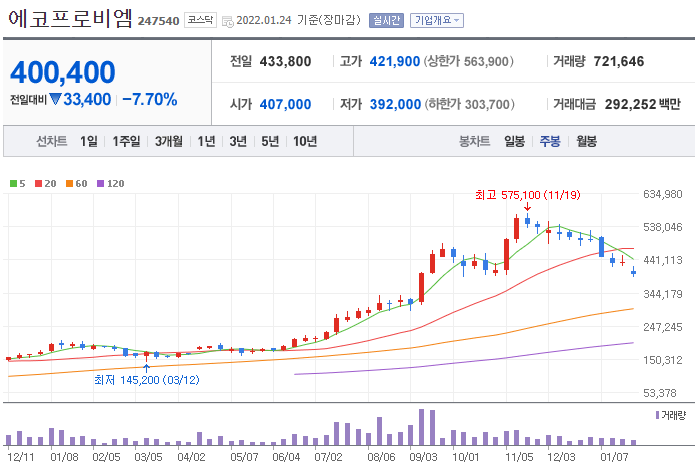This screenshot has height=474, width=695.
Task: Click the 최고 575,100 (11/19) marker
Action: (527, 195)
